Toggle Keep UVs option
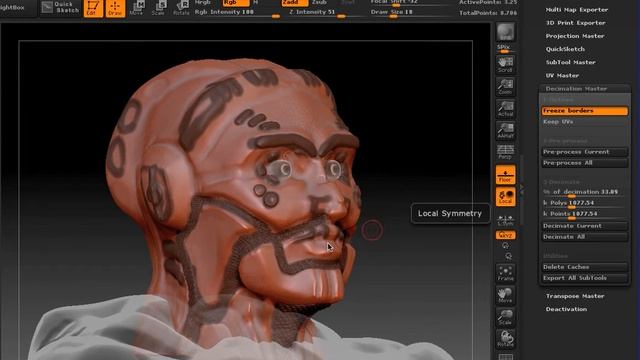640x360 pixels. 584,122
